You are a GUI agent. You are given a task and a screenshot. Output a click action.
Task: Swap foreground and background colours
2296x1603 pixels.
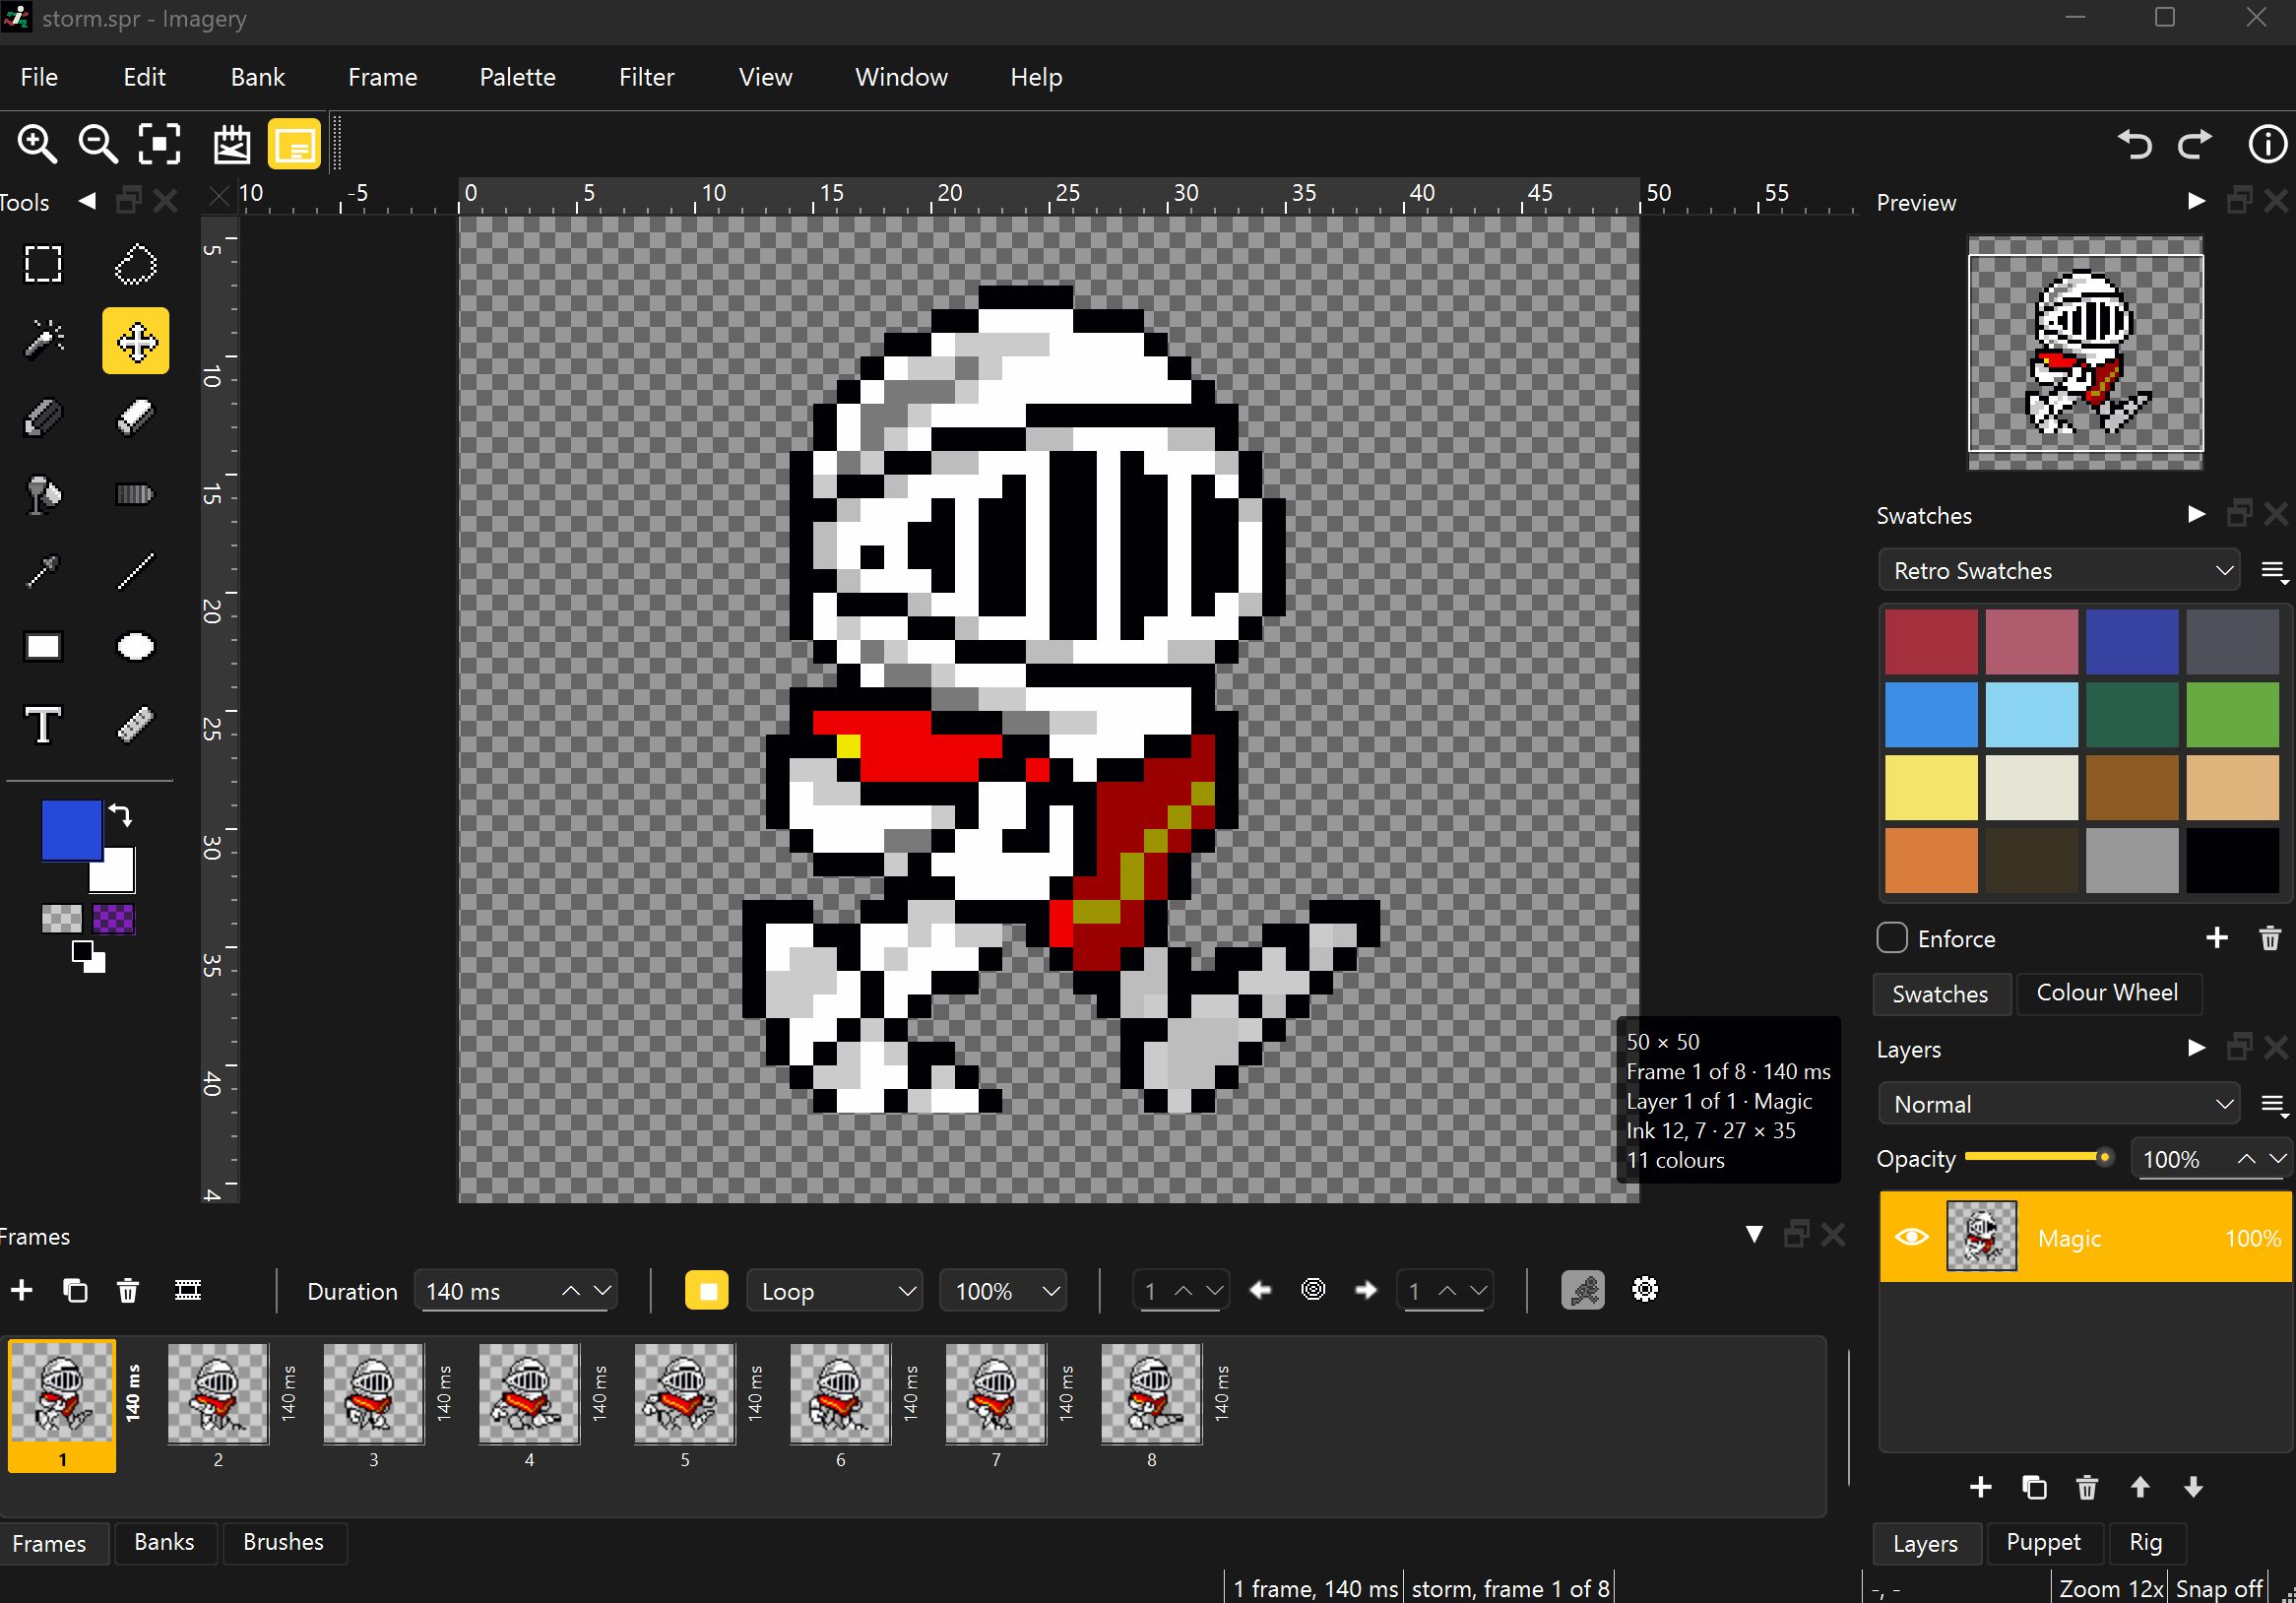coord(121,815)
